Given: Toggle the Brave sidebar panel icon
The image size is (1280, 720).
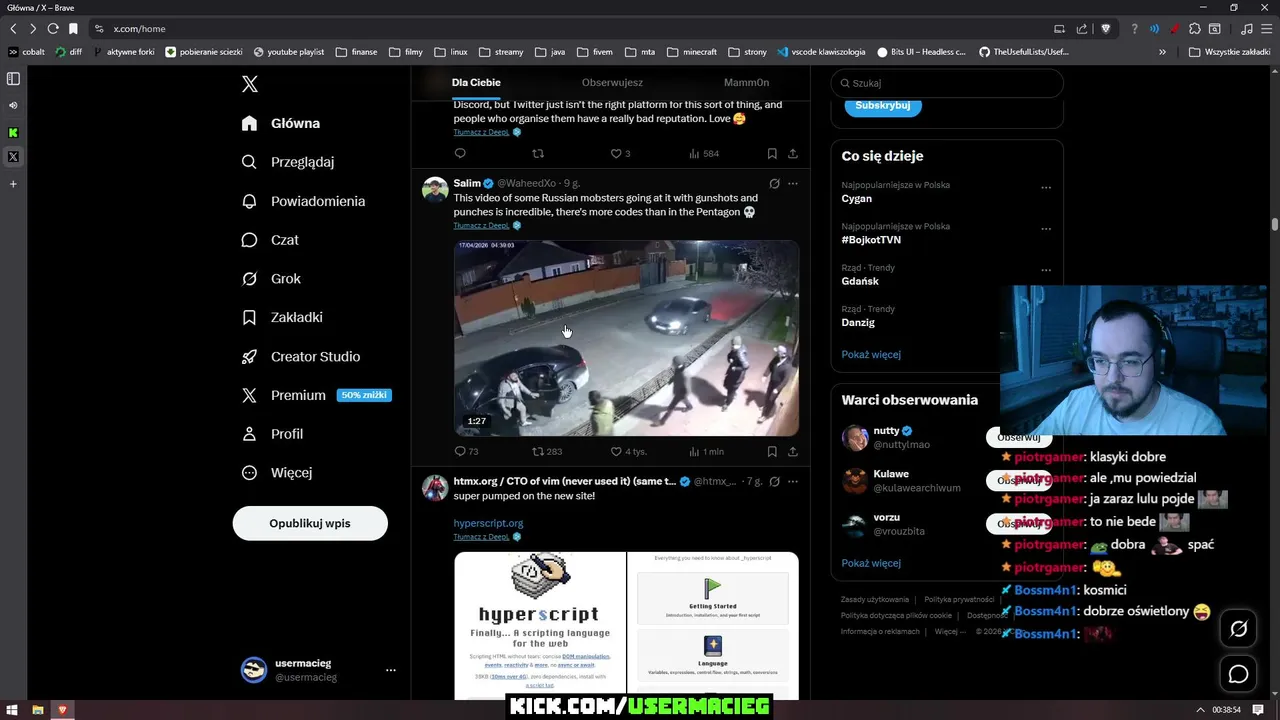Looking at the screenshot, I should (x=13, y=78).
